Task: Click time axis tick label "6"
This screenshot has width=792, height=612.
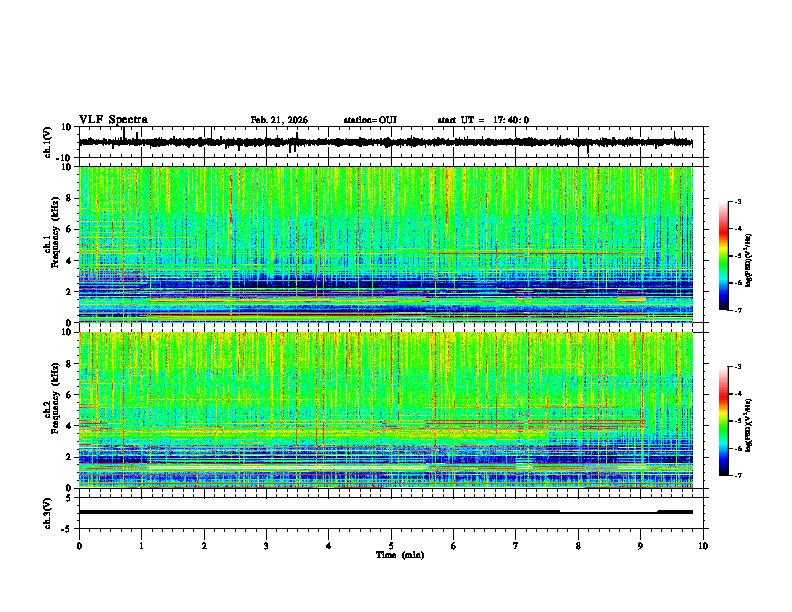Action: 454,546
